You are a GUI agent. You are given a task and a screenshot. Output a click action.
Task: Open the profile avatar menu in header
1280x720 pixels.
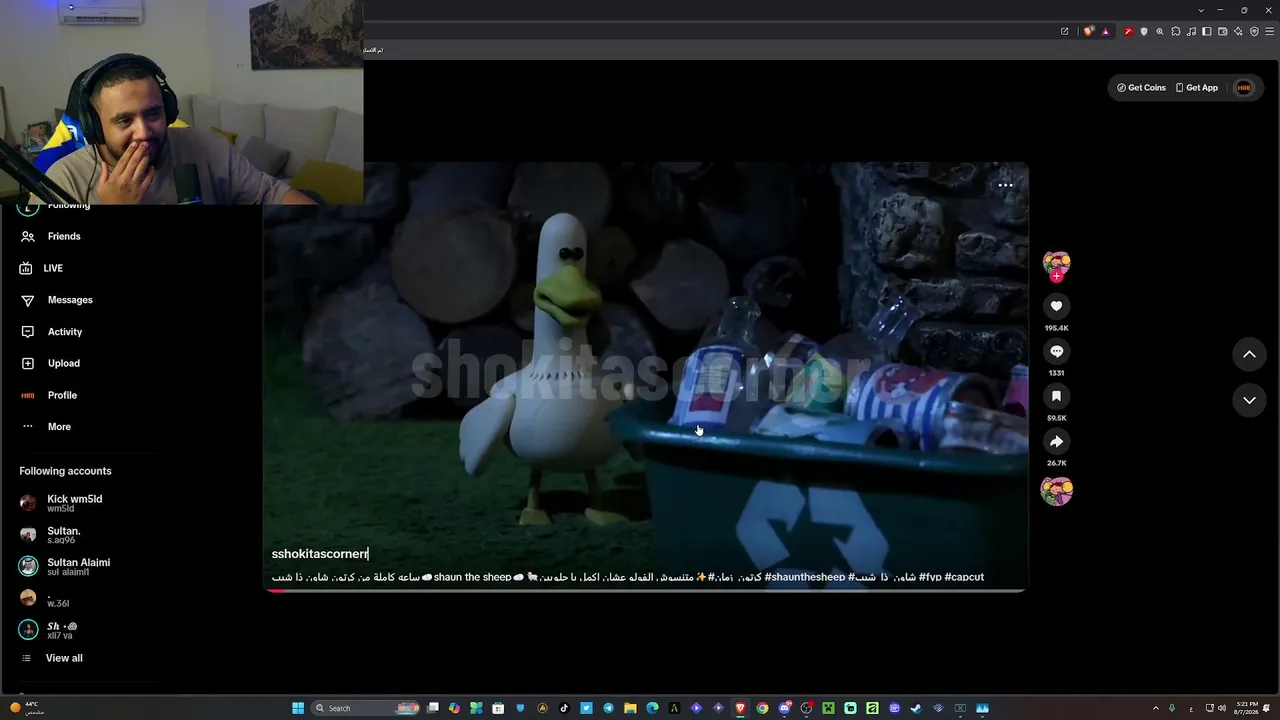pyautogui.click(x=1244, y=88)
